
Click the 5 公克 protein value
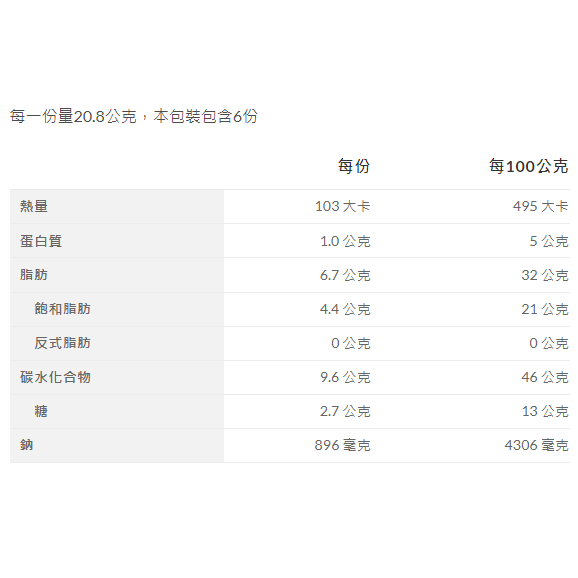point(549,241)
